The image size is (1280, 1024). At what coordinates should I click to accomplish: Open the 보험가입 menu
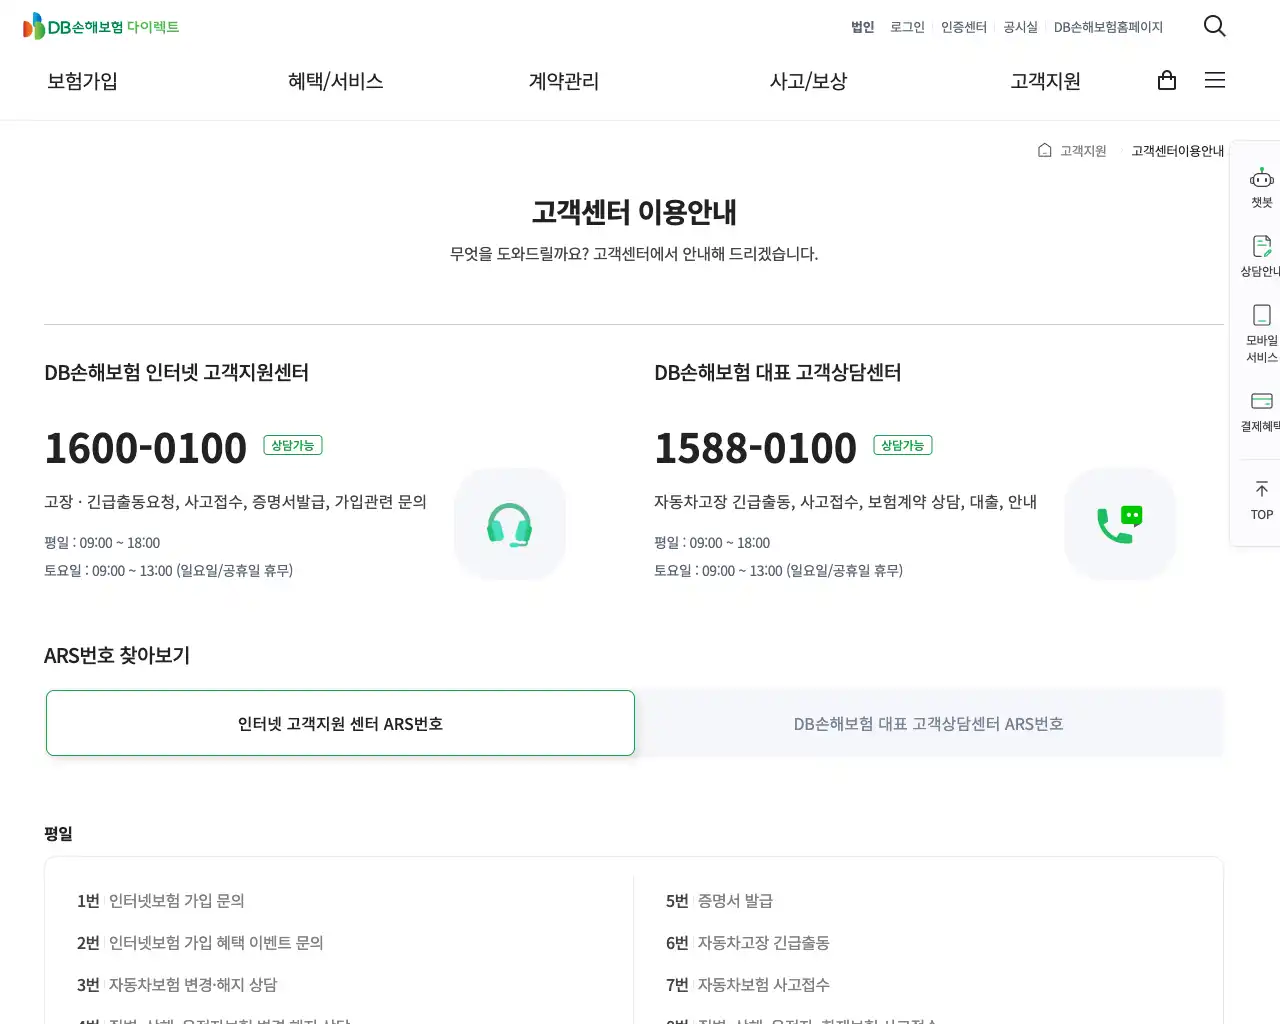pyautogui.click(x=82, y=81)
